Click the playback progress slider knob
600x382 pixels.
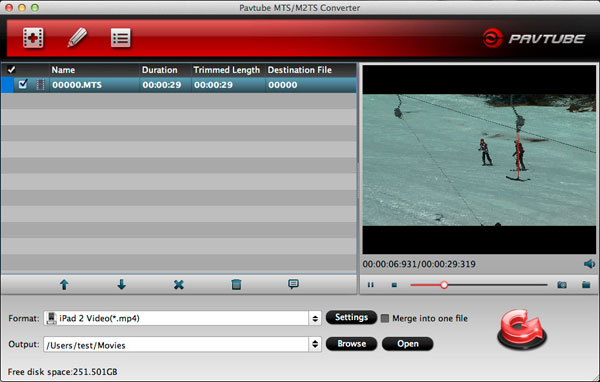tap(444, 285)
